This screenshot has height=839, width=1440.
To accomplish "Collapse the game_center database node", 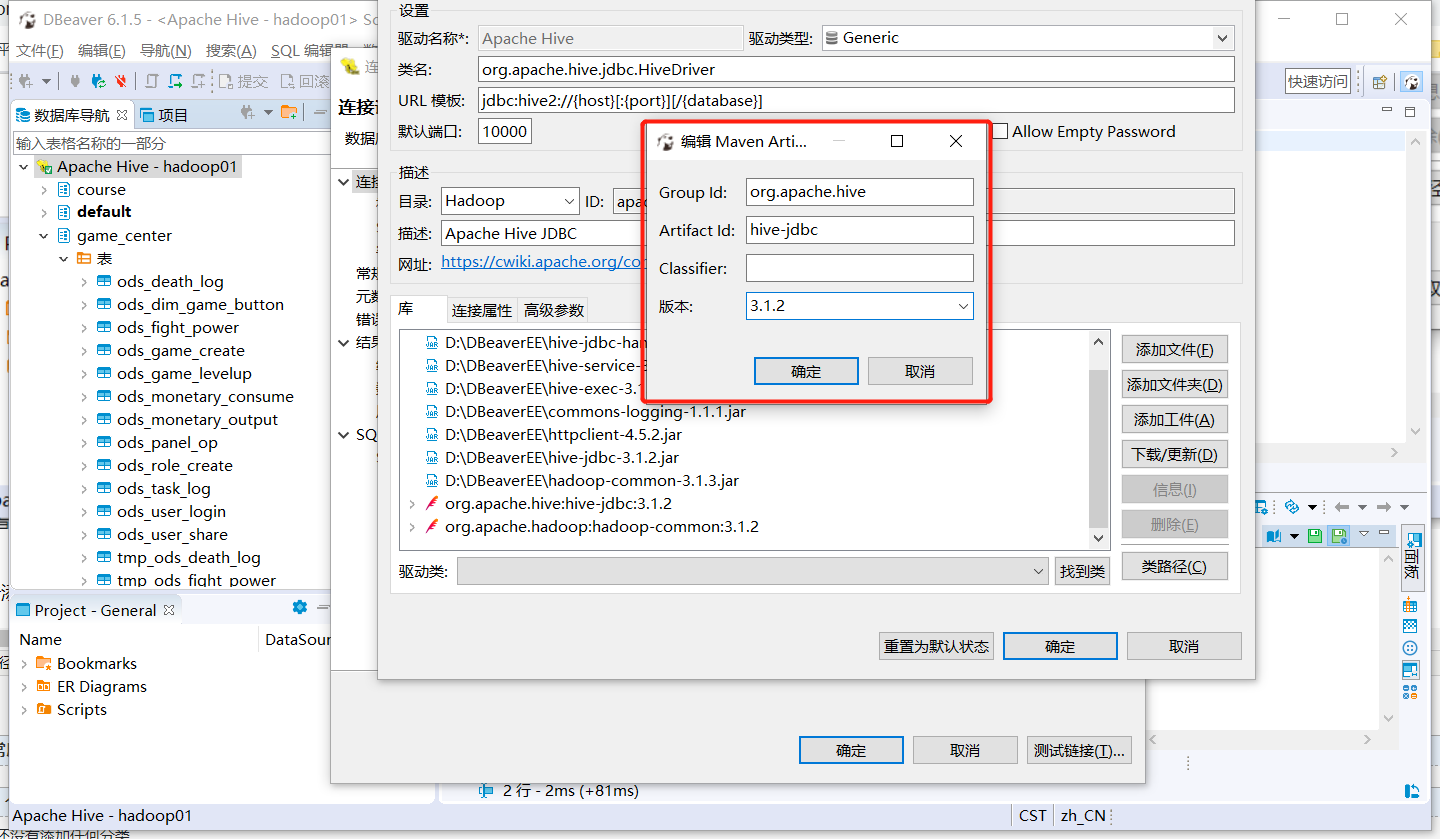I will (x=44, y=236).
